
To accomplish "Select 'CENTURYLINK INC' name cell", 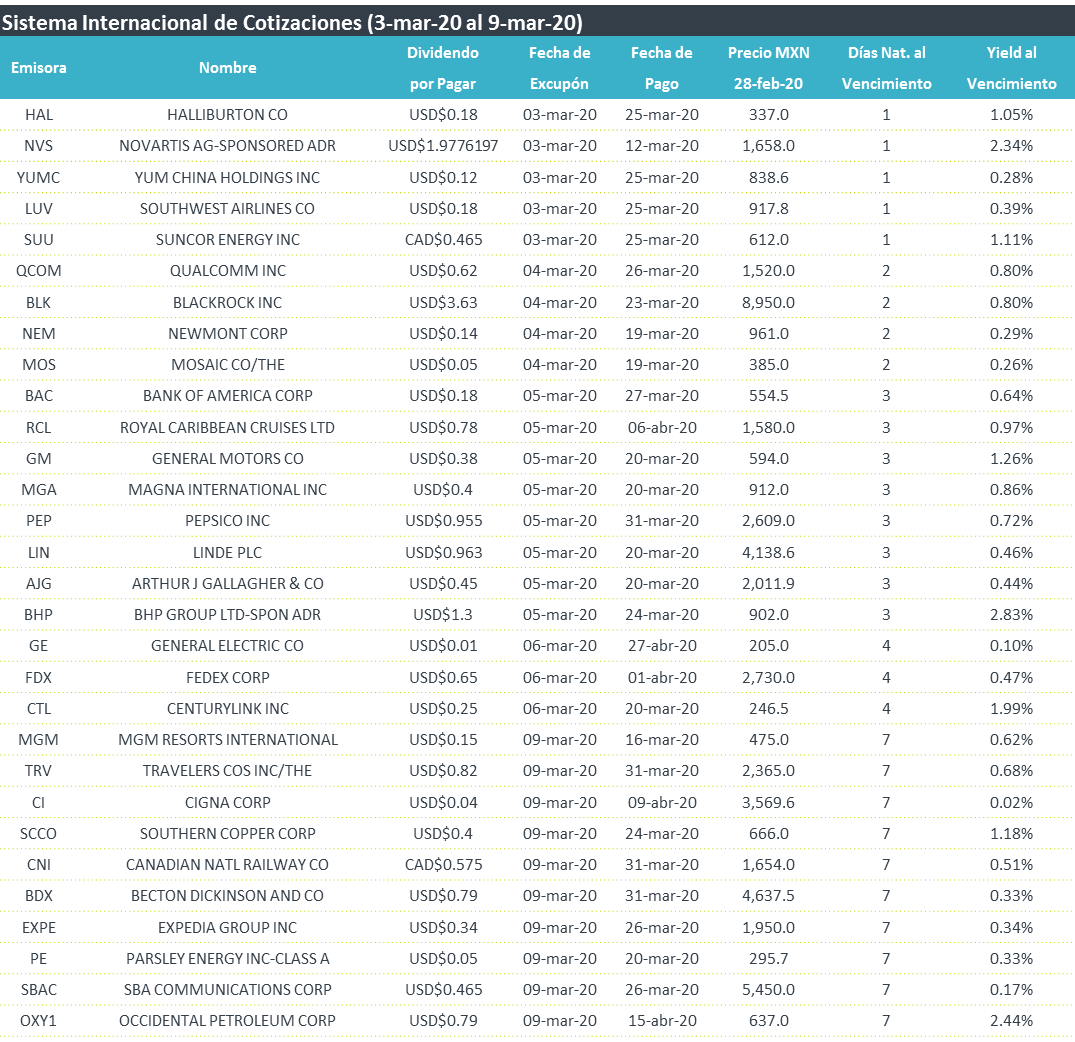I will 228,709.
